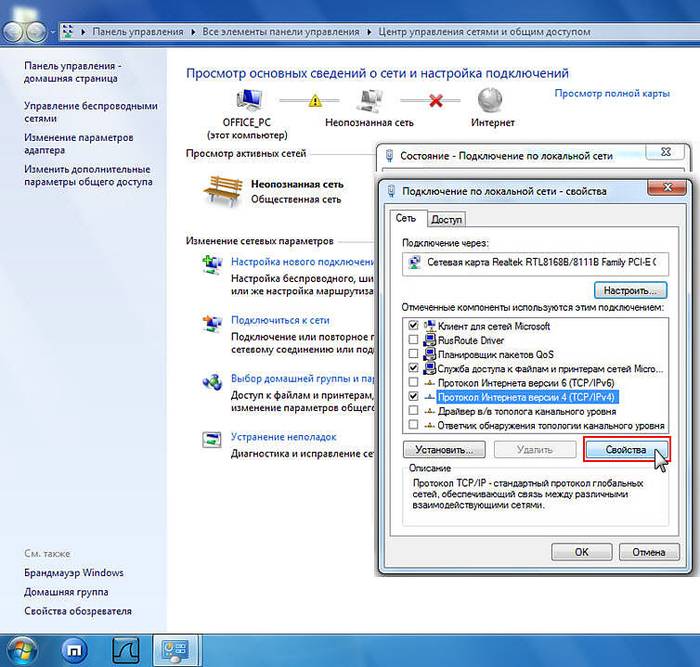Expand arrow after Все элементы панели управления
Image resolution: width=700 pixels, height=667 pixels.
pos(369,32)
